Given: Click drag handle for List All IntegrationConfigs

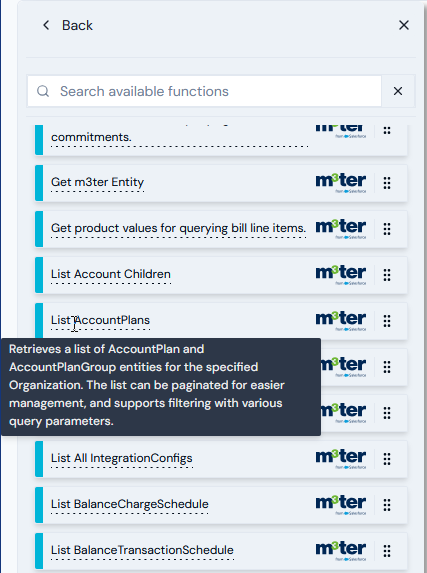Looking at the screenshot, I should click(387, 459).
